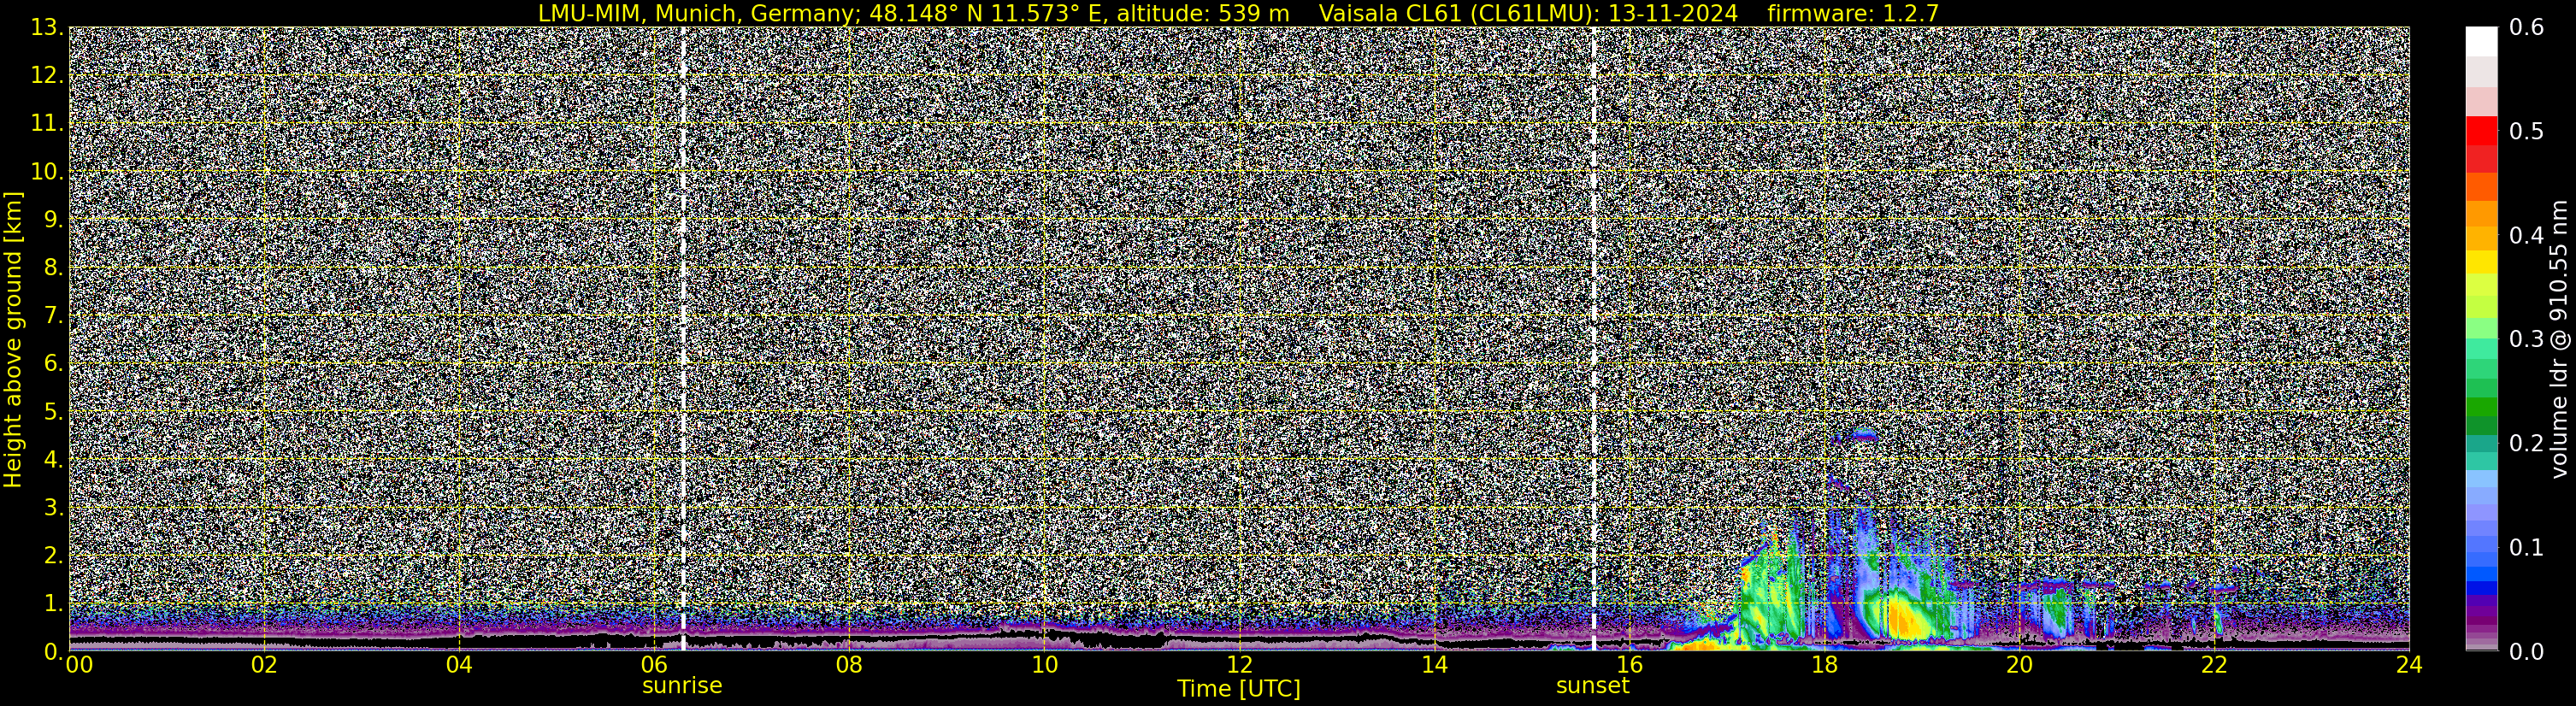Image resolution: width=2576 pixels, height=706 pixels.
Task: Click the '9.' height tick label
Action: pyautogui.click(x=54, y=220)
